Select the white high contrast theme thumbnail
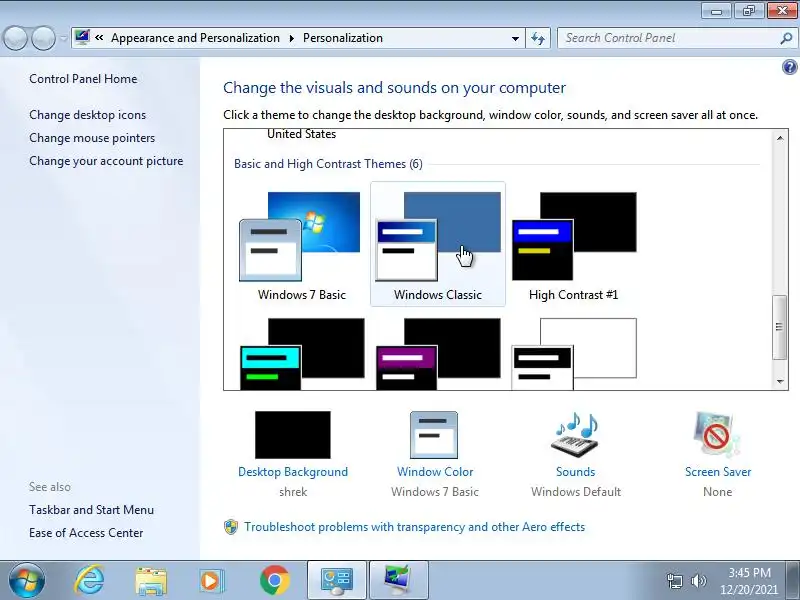 click(574, 354)
